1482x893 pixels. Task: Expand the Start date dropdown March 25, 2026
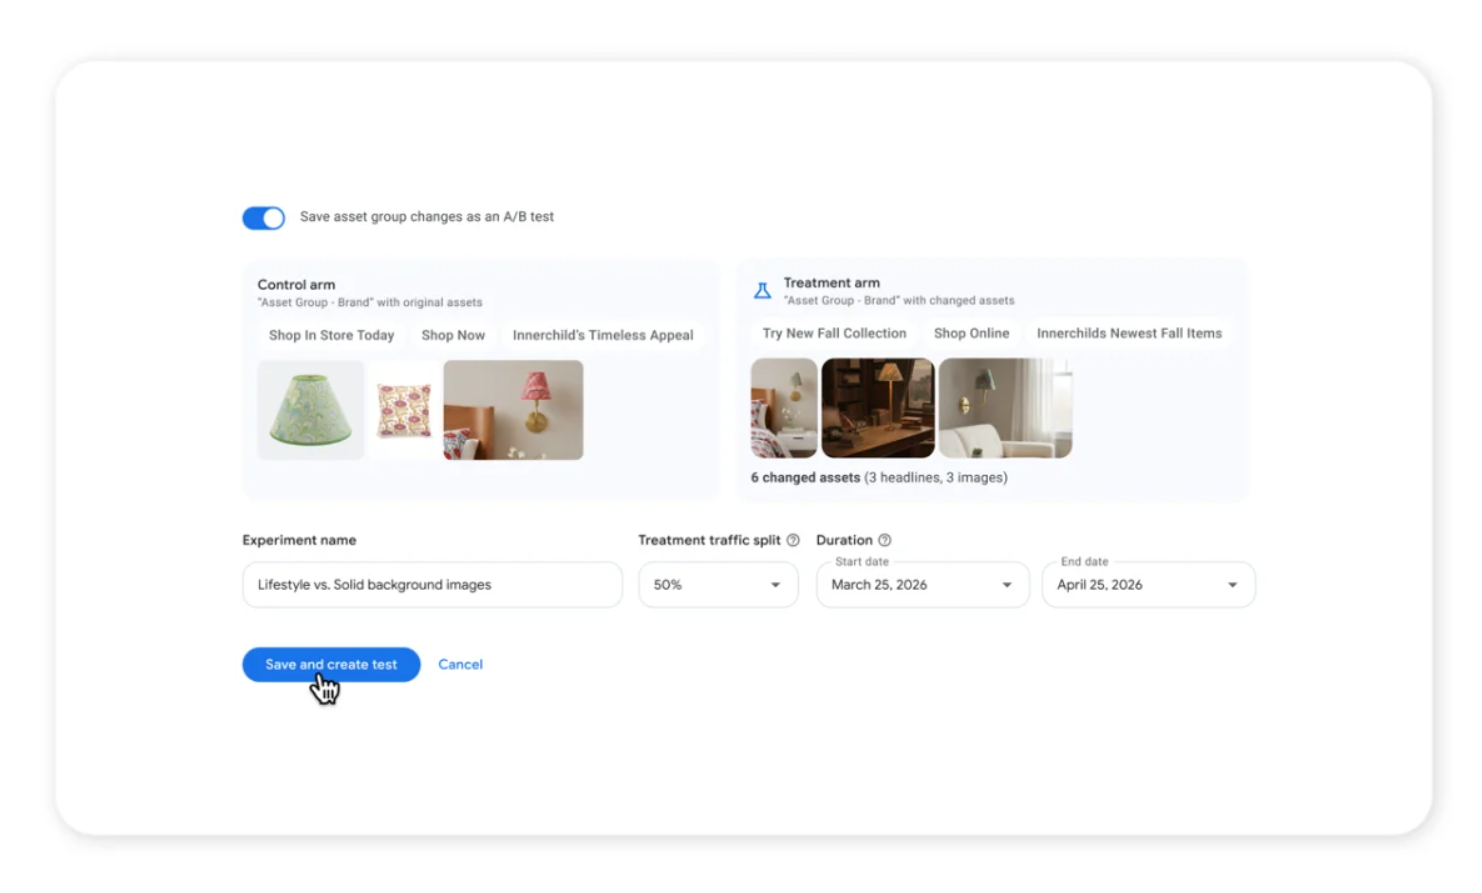[922, 585]
